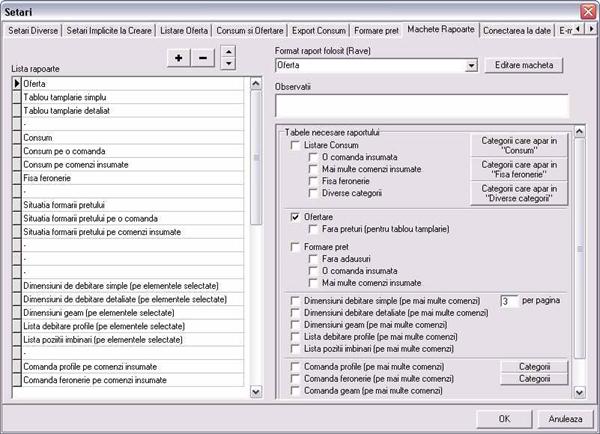
Task: Remove selected report with minus button
Action: click(203, 58)
